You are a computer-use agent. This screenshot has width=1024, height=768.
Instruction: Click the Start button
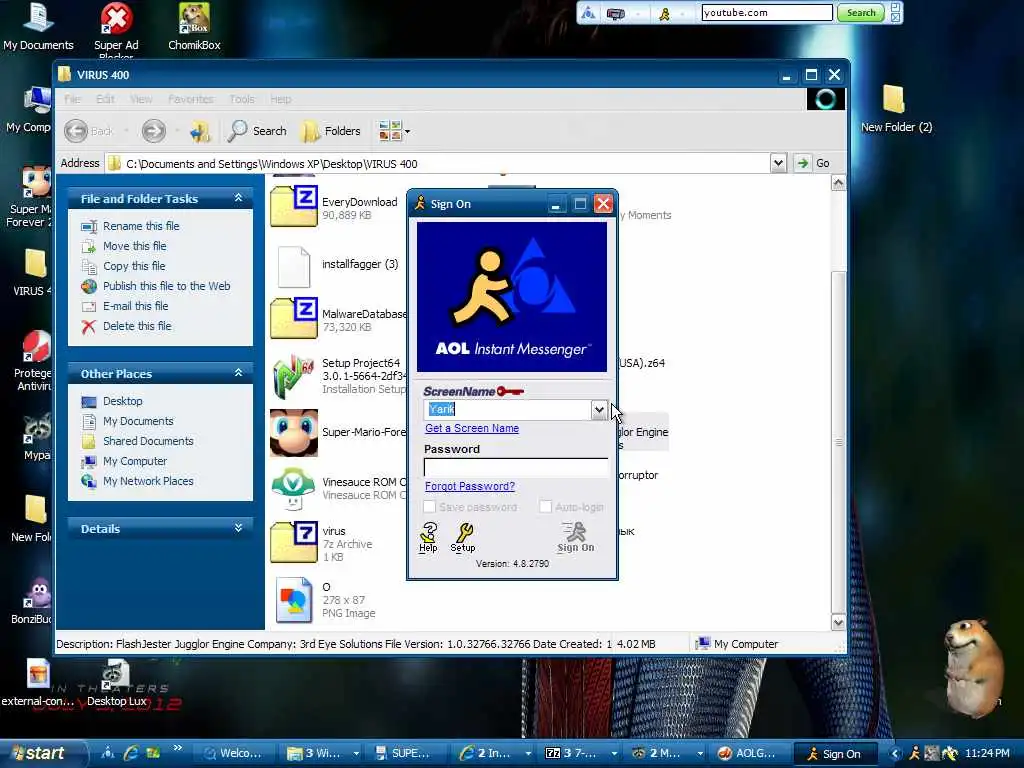[x=40, y=754]
